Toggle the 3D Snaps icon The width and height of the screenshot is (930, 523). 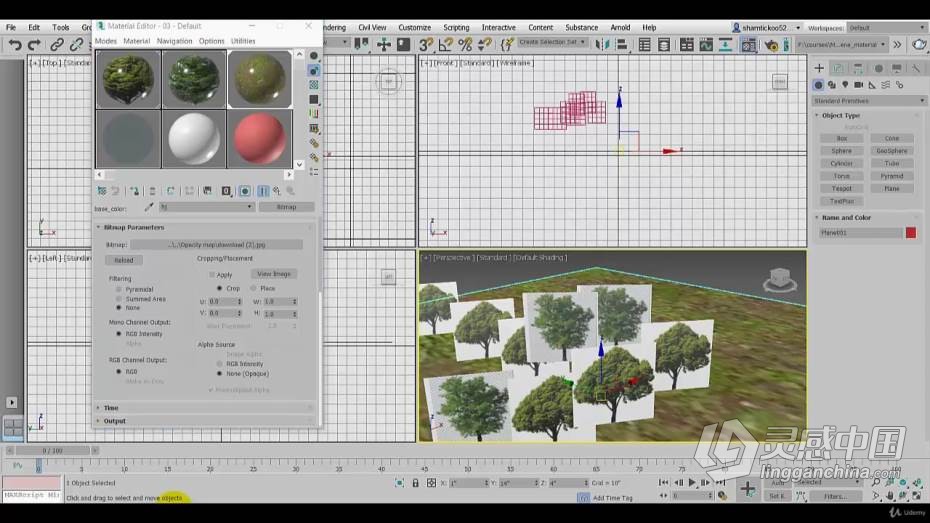(x=426, y=44)
